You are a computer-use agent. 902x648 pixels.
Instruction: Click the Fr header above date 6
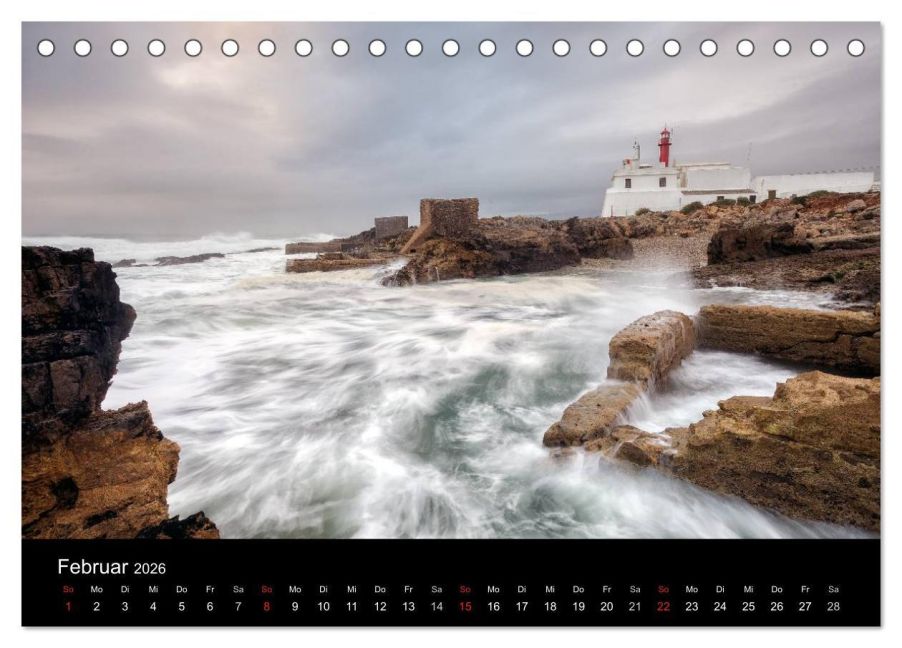[x=210, y=590]
